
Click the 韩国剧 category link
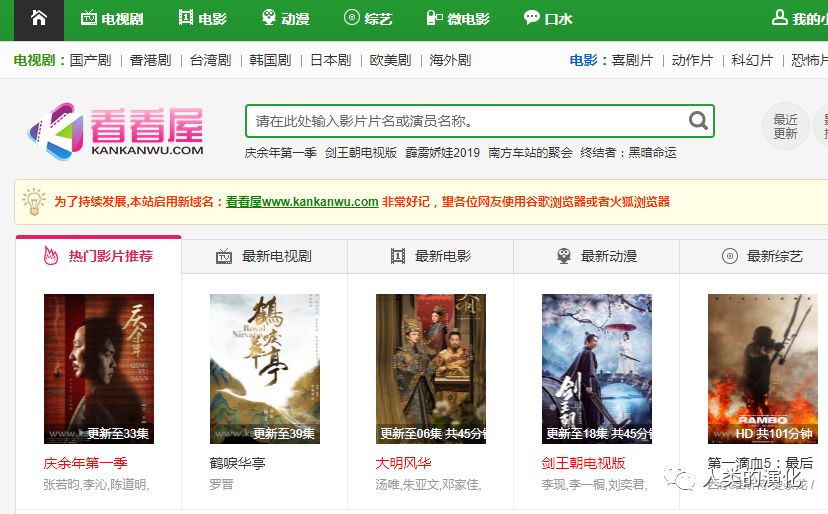[270, 60]
